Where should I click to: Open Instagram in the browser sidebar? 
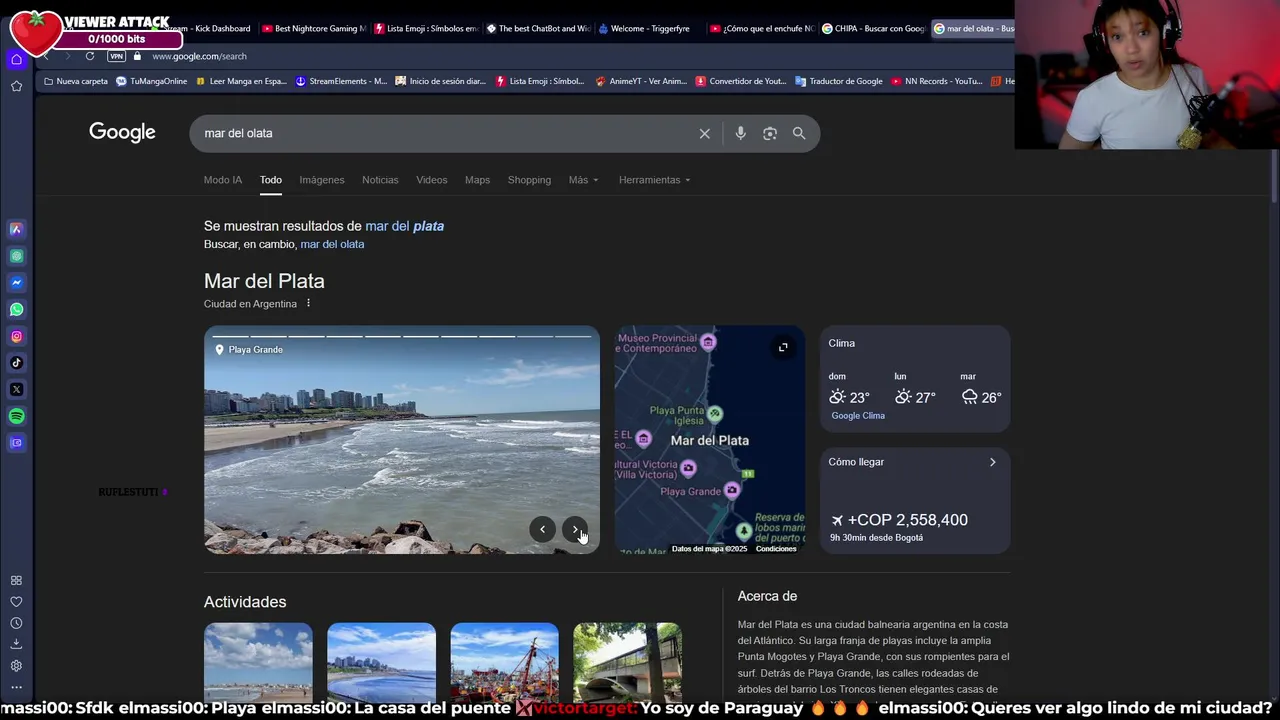pyautogui.click(x=16, y=336)
